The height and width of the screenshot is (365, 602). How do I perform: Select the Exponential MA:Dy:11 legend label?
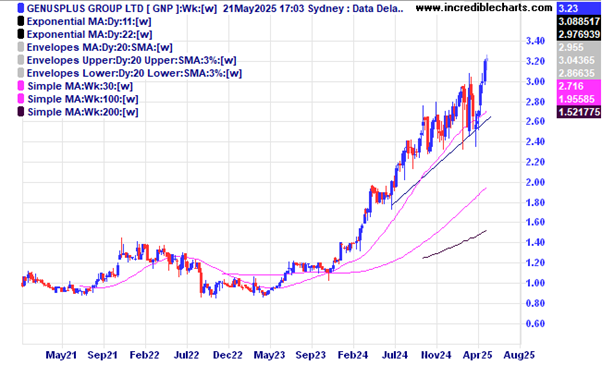(89, 21)
